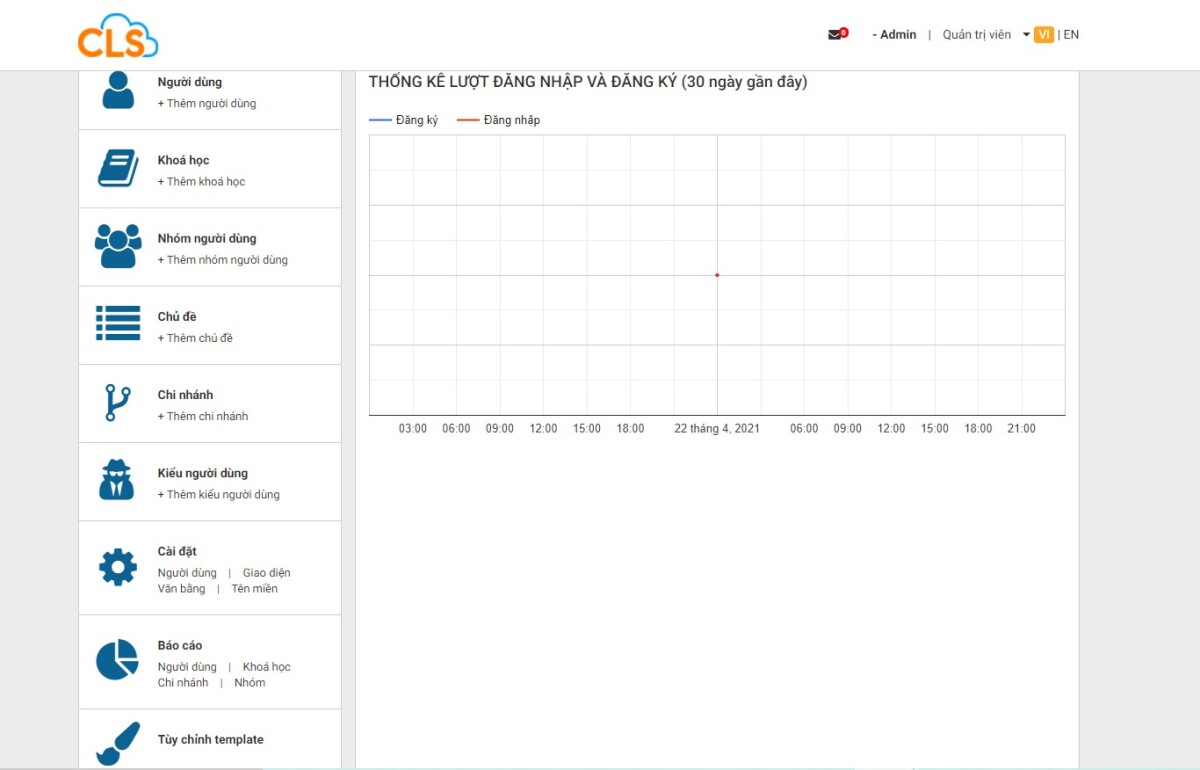This screenshot has width=1200, height=770.
Task: Click the Quản trị viên role label
Action: (977, 34)
